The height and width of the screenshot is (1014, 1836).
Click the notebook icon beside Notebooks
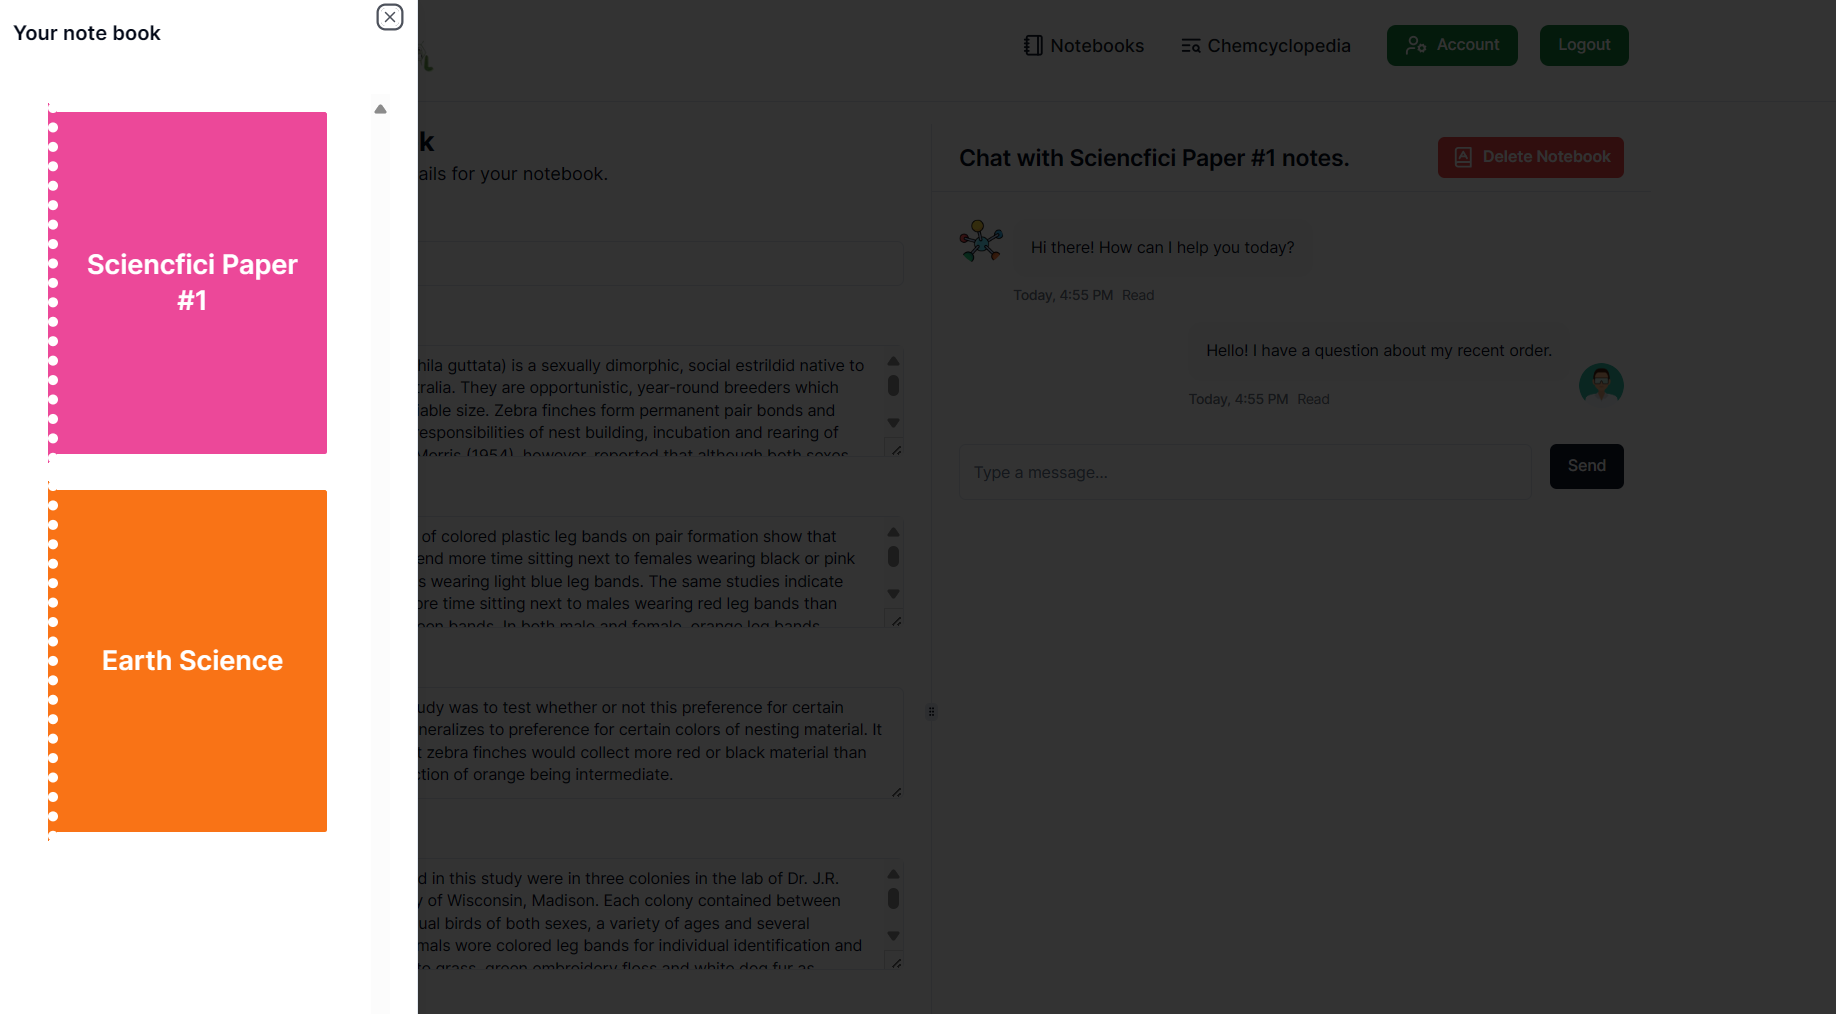(x=1033, y=46)
